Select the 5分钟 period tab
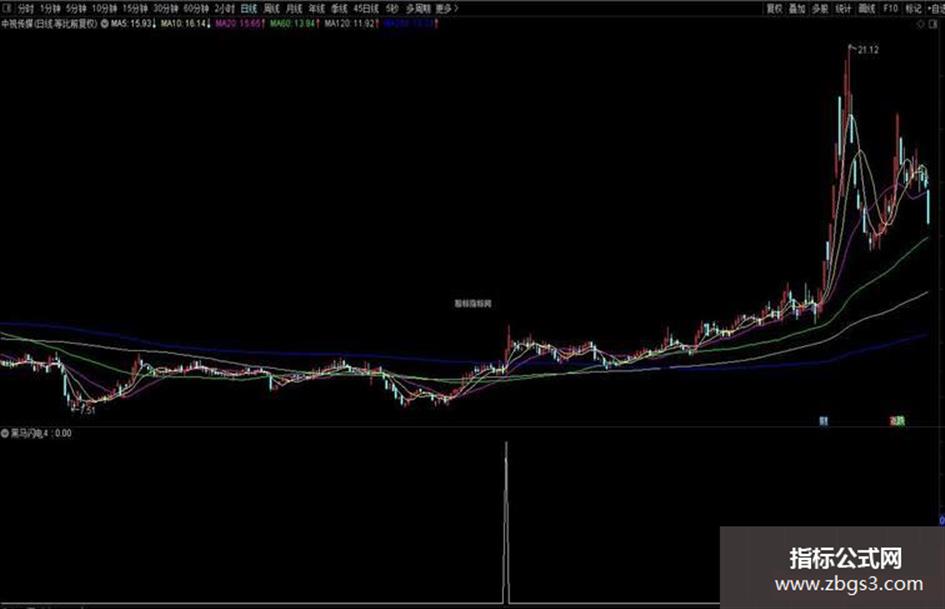 77,8
